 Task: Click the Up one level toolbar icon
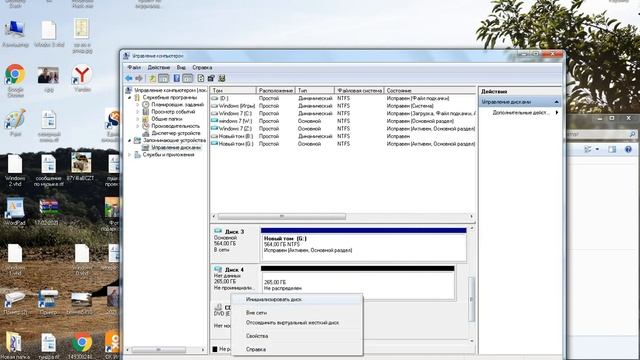pos(152,78)
